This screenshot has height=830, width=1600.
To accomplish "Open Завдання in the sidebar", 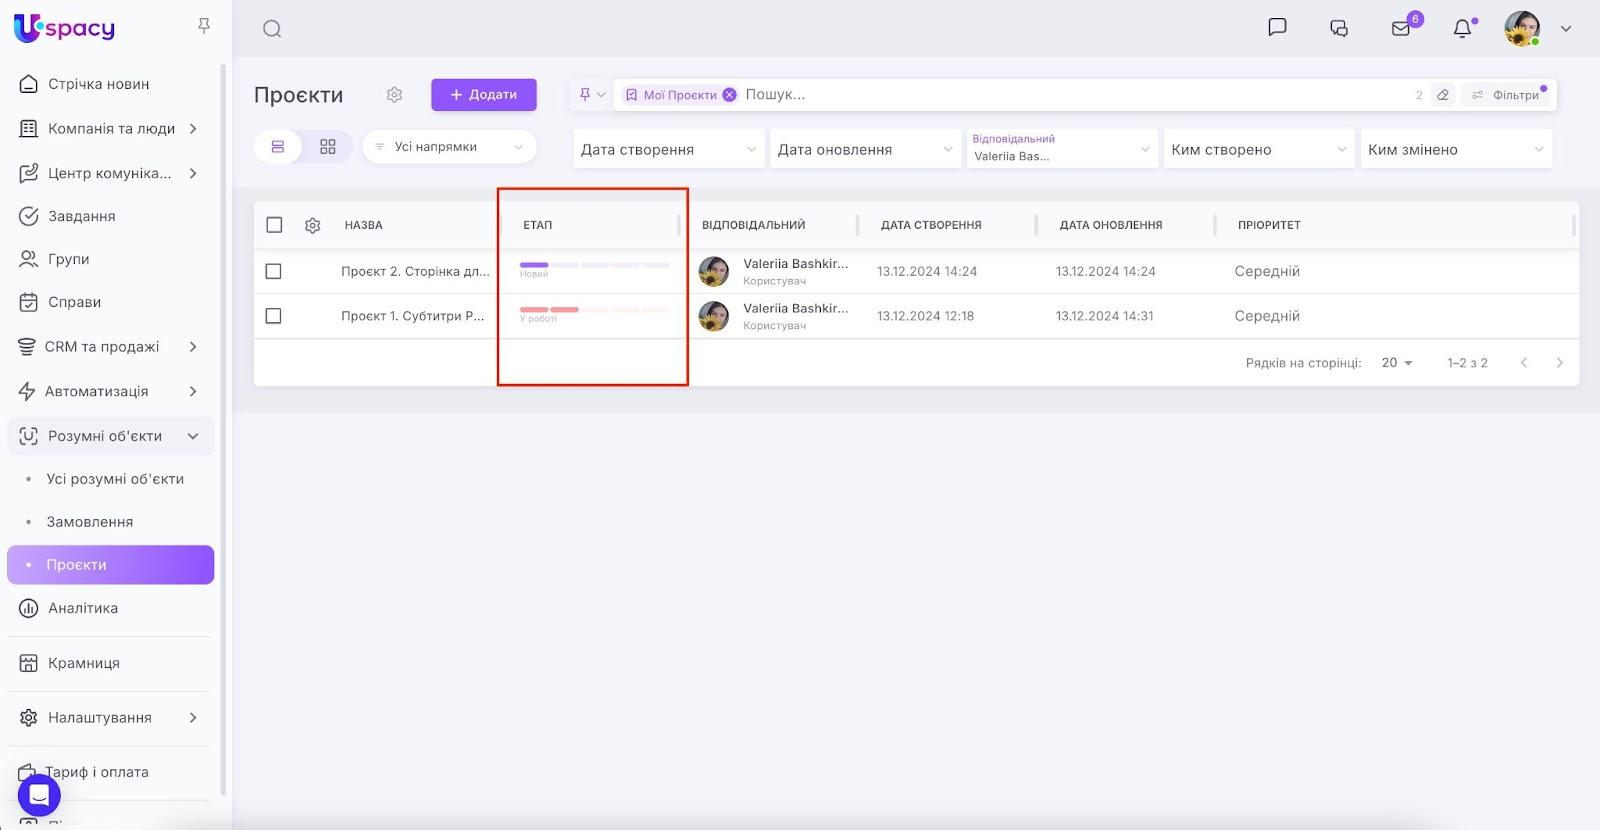I will 82,216.
